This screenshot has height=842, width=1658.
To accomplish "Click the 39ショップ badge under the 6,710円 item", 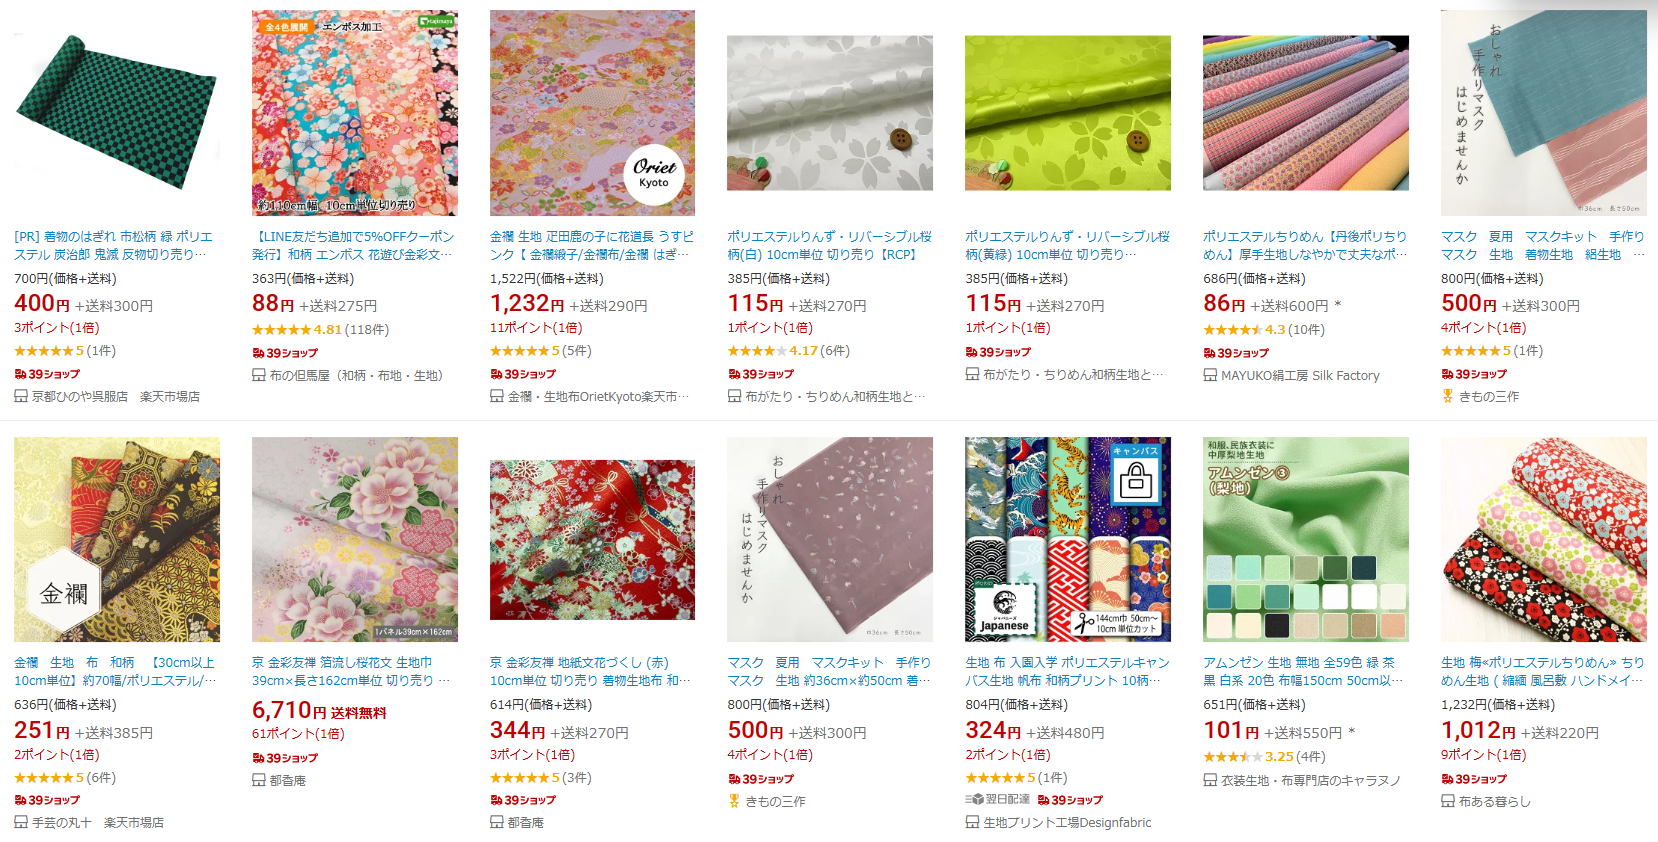I will [x=285, y=758].
